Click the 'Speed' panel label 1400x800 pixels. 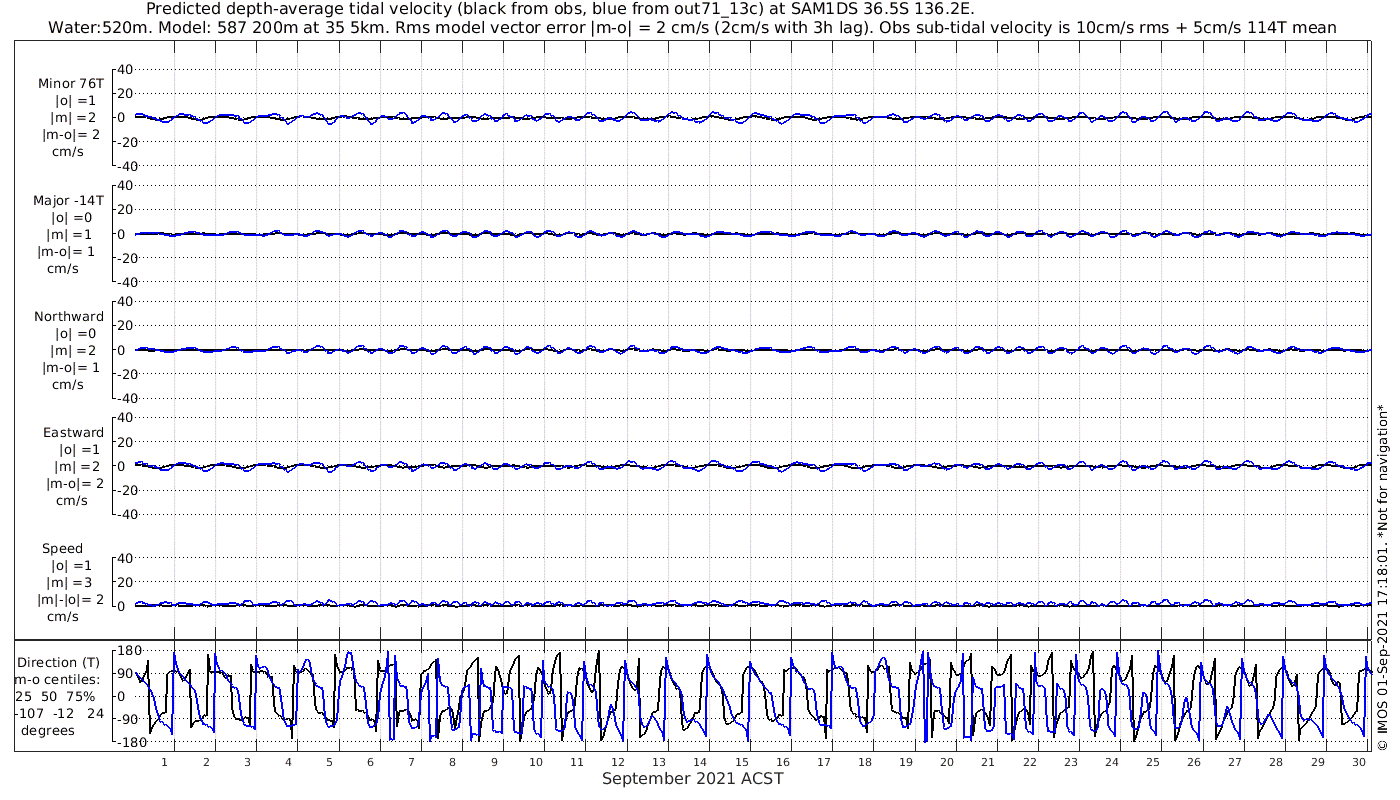click(x=63, y=548)
